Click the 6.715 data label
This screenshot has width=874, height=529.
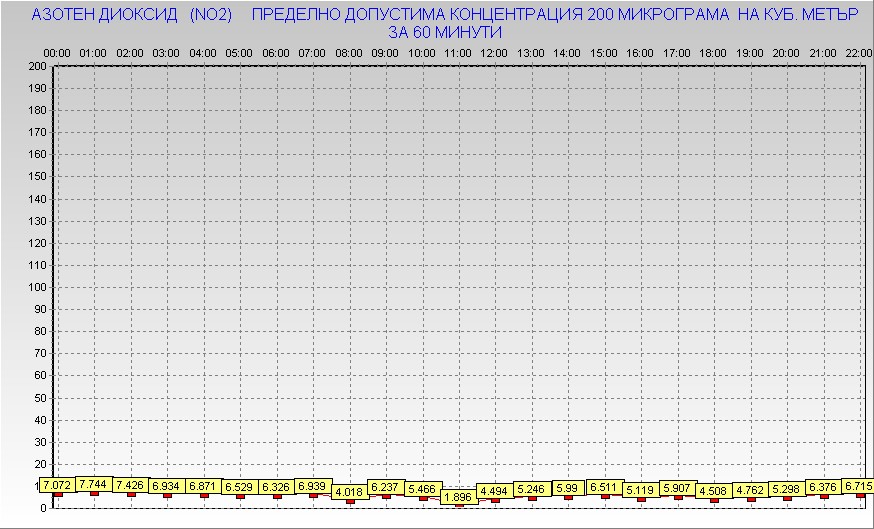pos(858,486)
